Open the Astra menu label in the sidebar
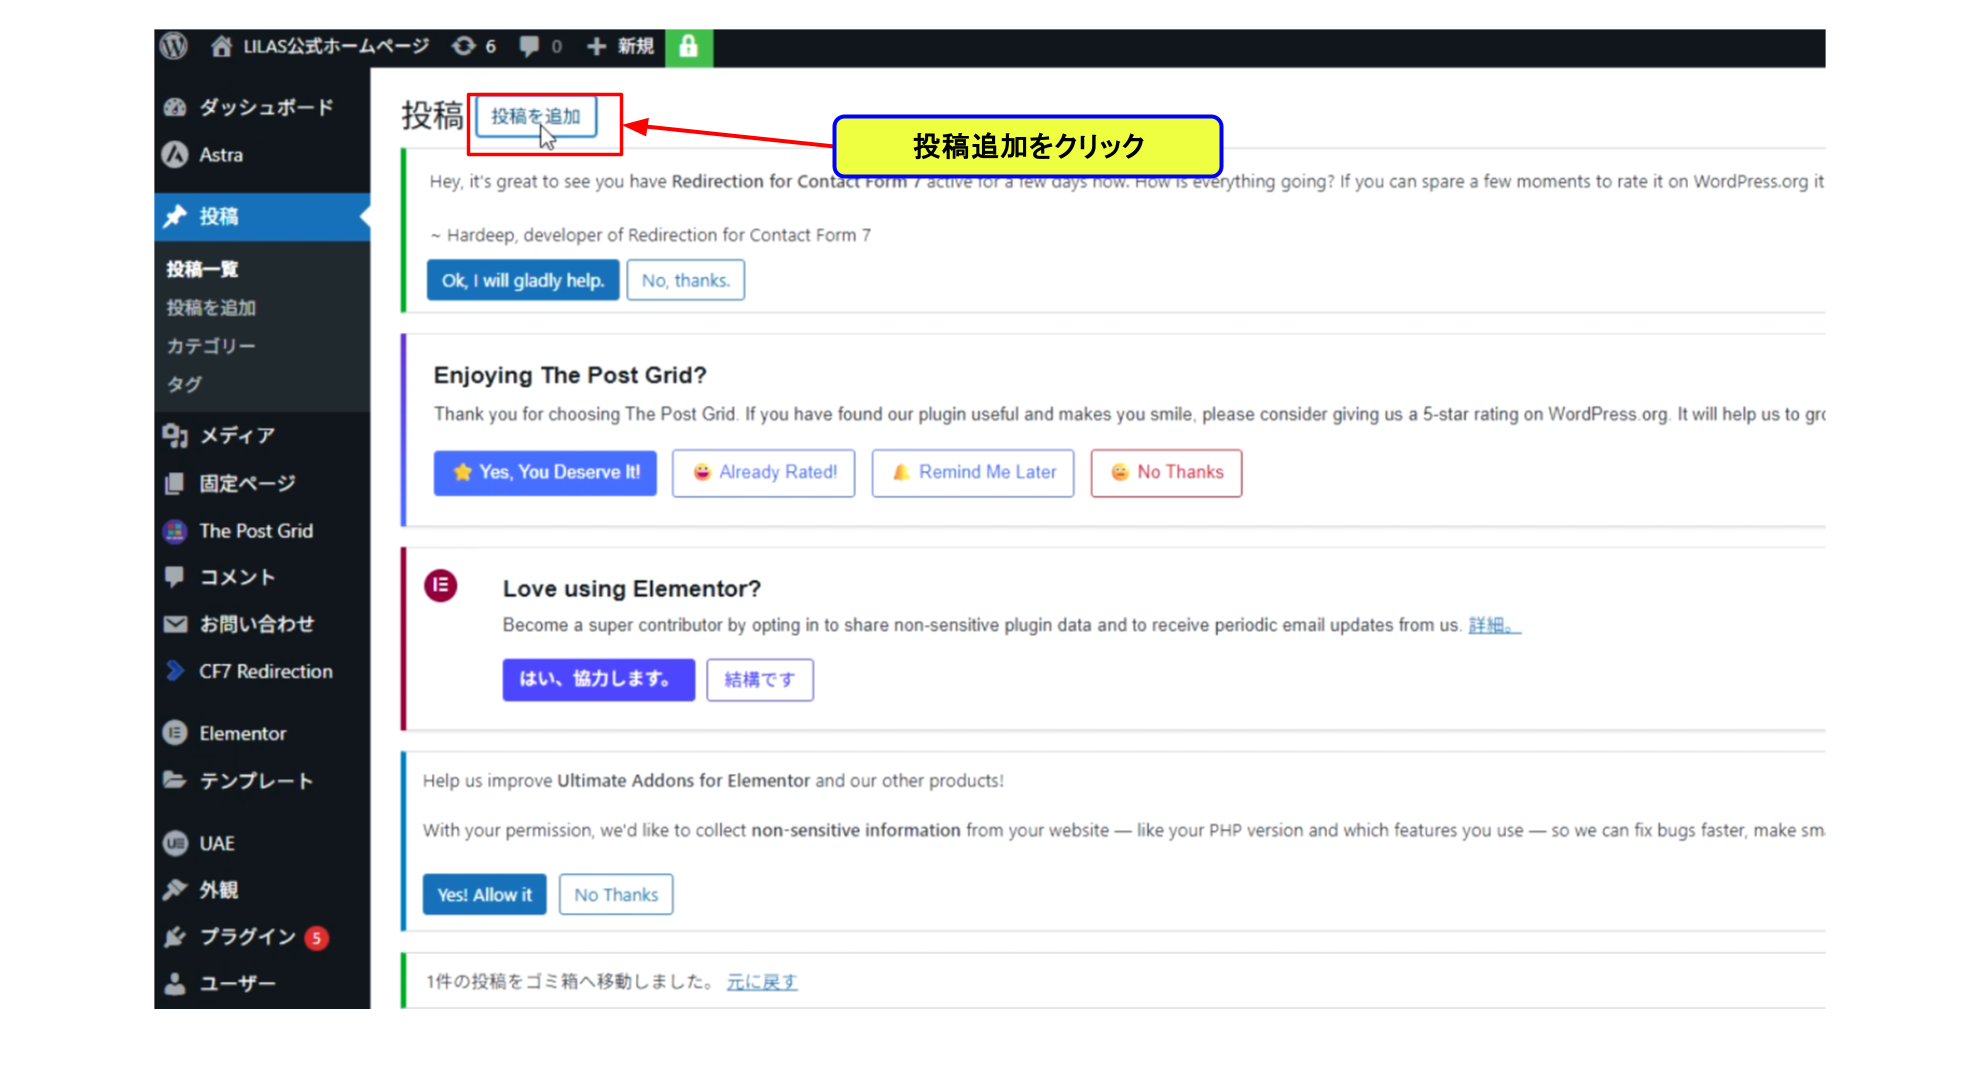This screenshot has height=1080, width=1980. click(221, 155)
